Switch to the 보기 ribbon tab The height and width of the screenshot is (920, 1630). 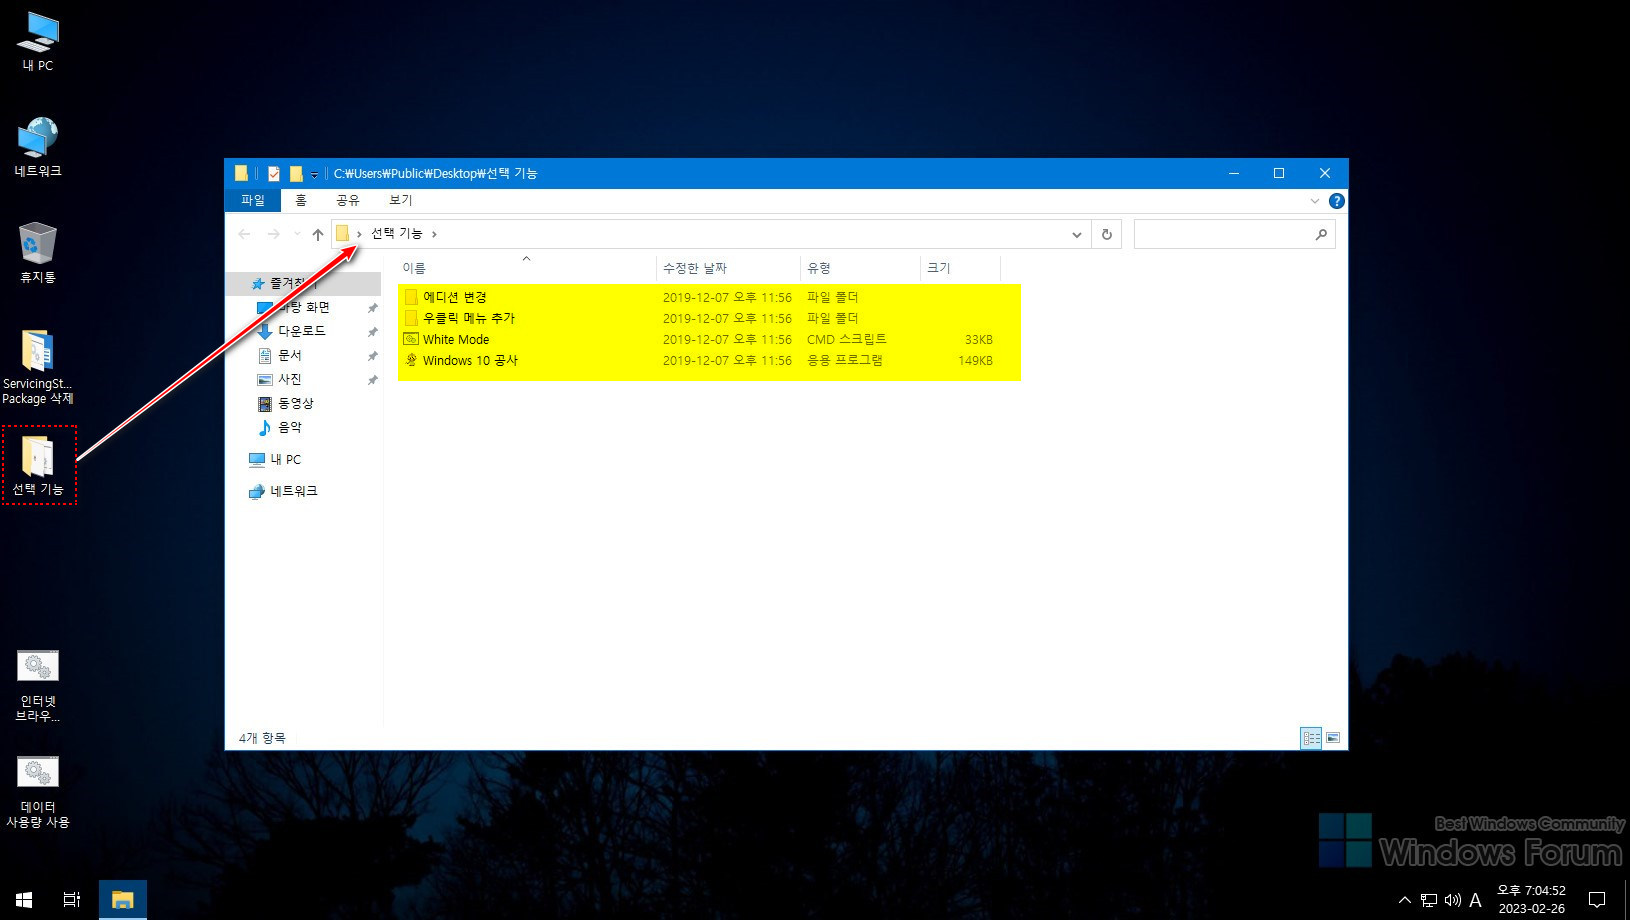coord(401,200)
